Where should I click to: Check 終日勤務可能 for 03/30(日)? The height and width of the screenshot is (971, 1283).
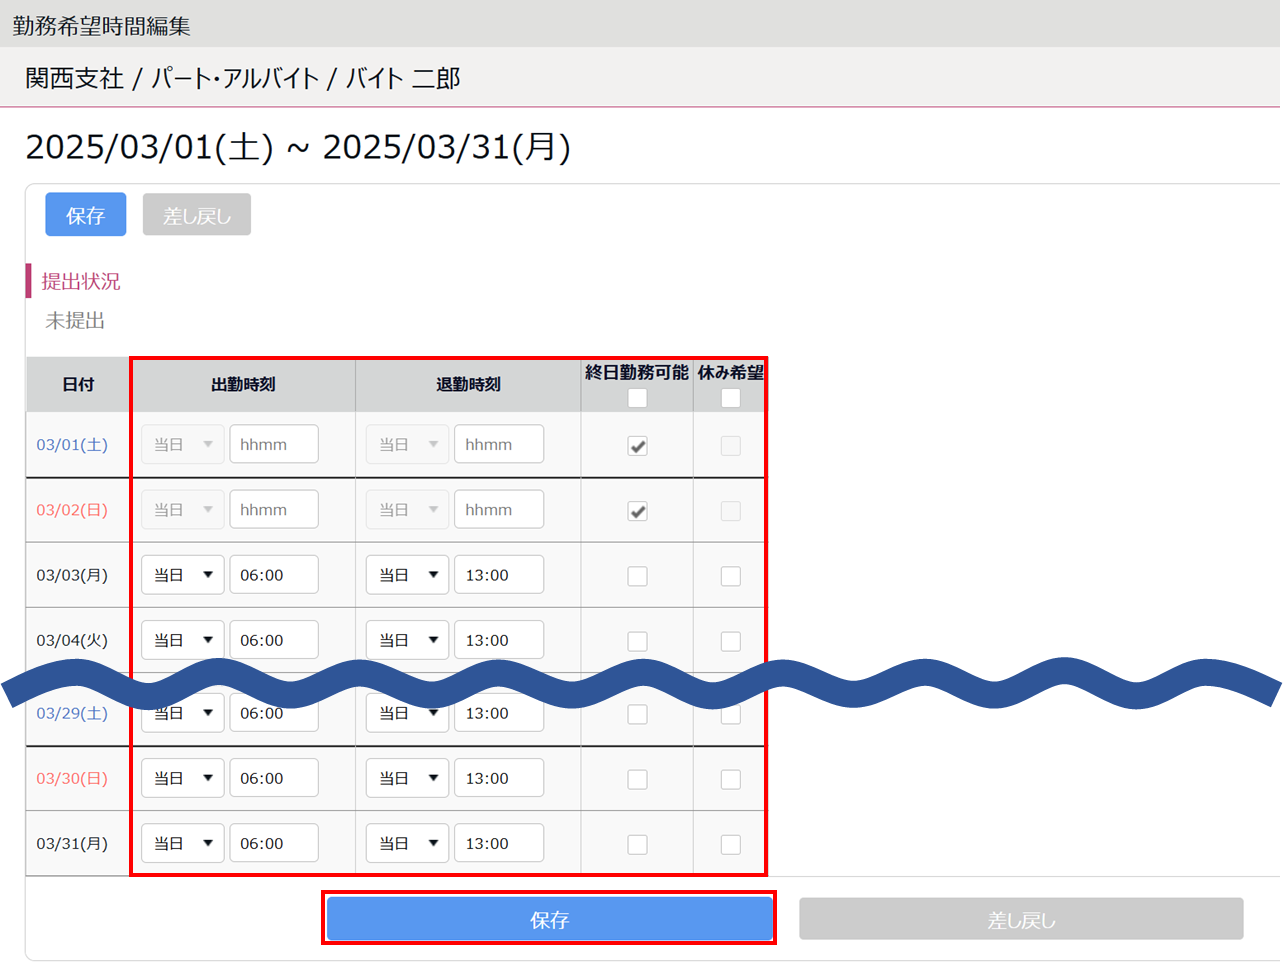637,779
